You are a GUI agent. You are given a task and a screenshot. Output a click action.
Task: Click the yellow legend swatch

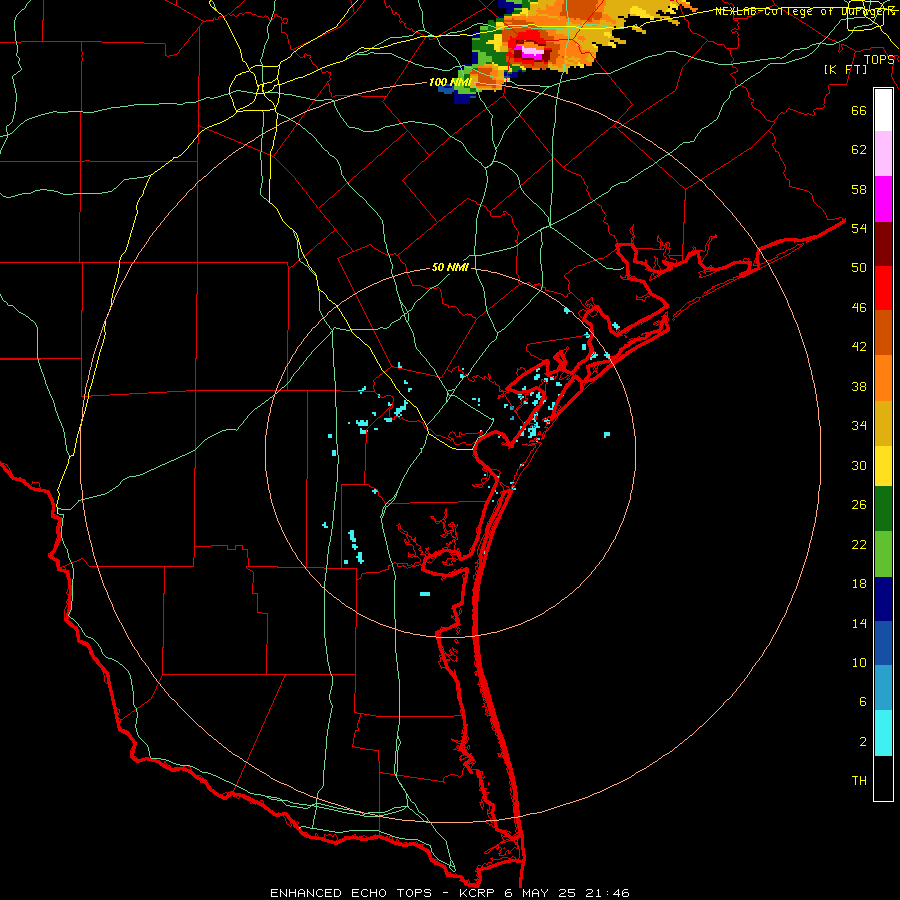pyautogui.click(x=883, y=465)
